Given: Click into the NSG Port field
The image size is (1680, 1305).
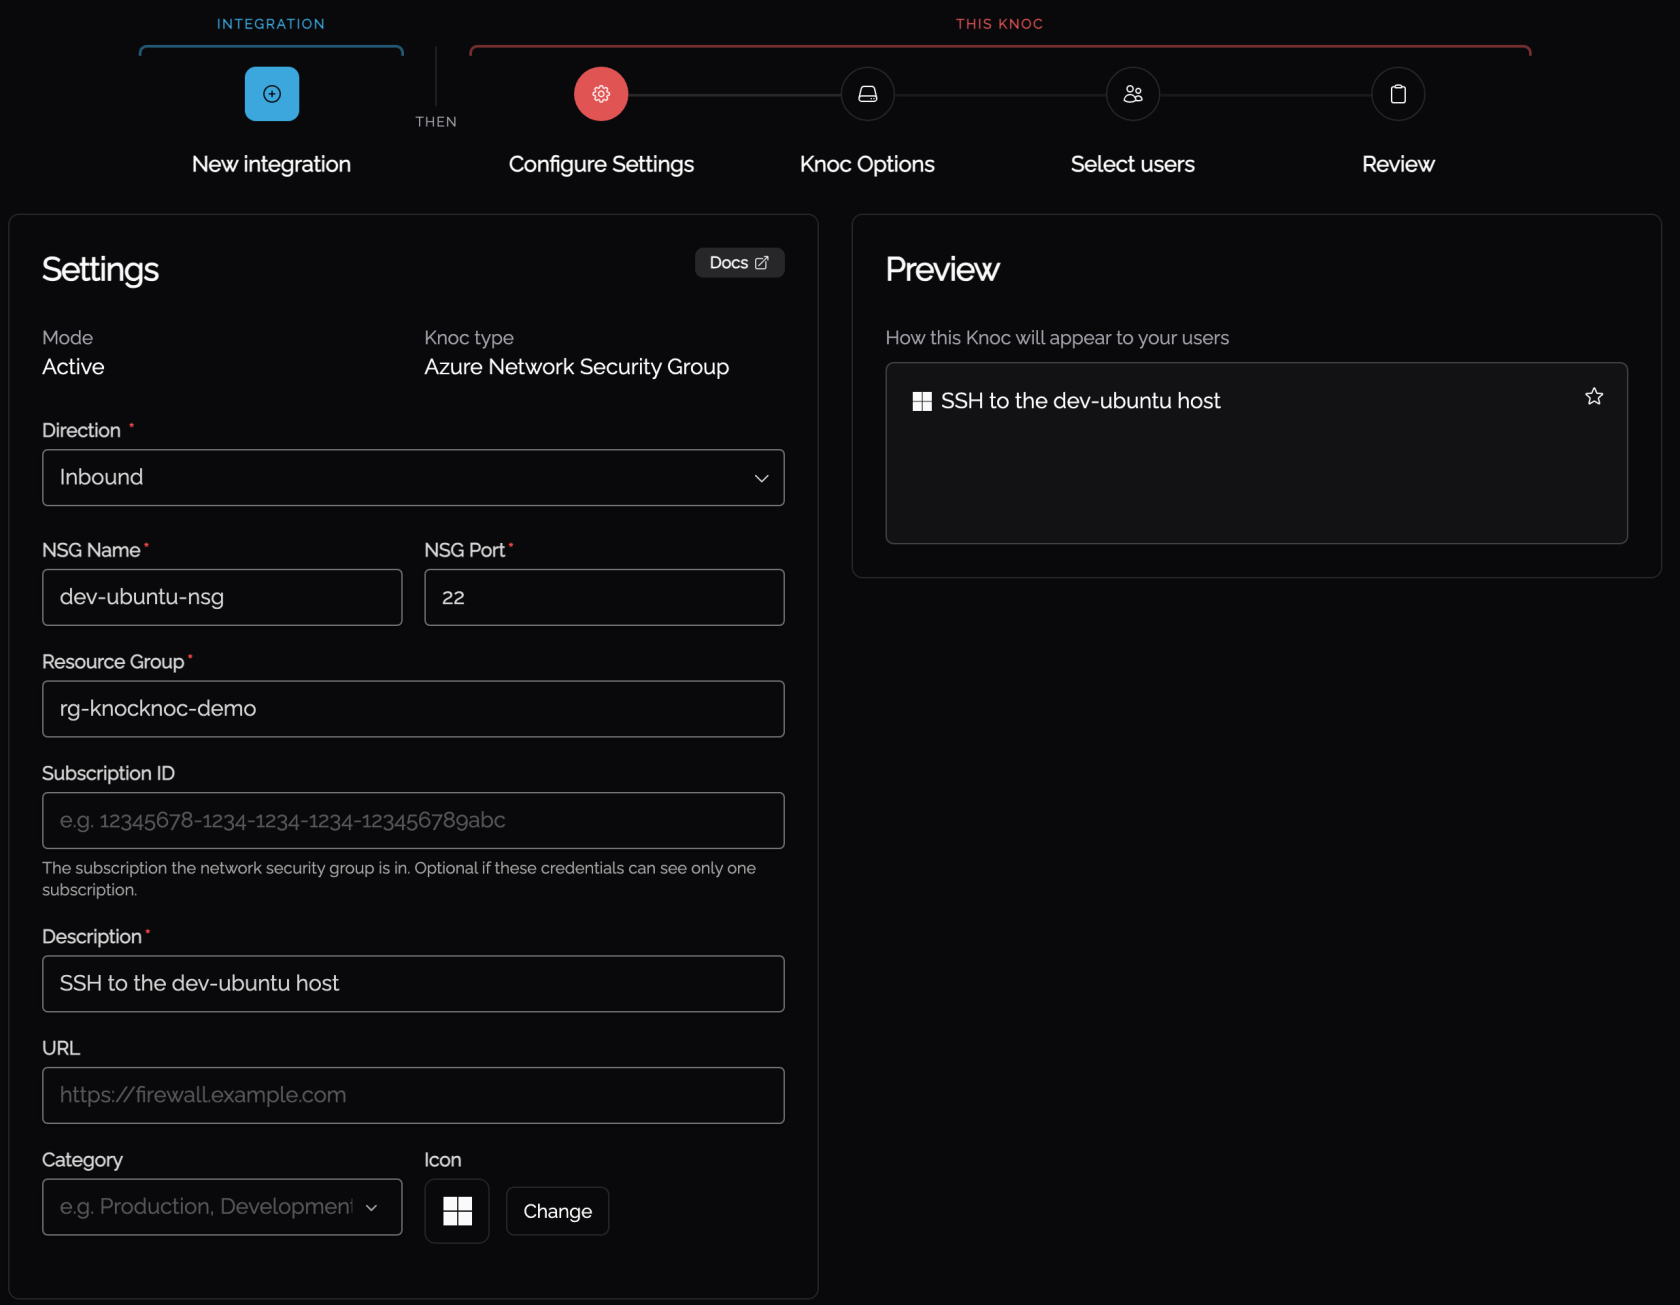Looking at the screenshot, I should pyautogui.click(x=604, y=598).
